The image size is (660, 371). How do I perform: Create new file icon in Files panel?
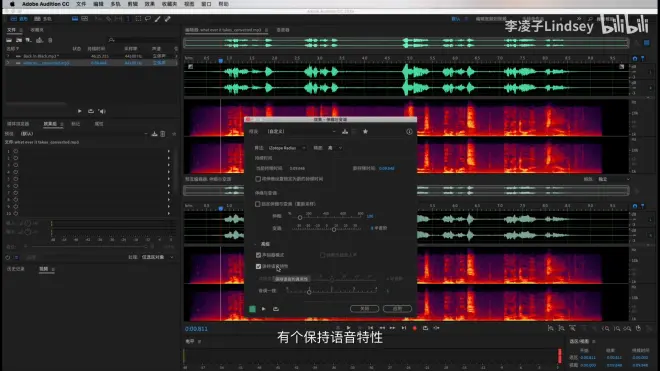(x=29, y=40)
